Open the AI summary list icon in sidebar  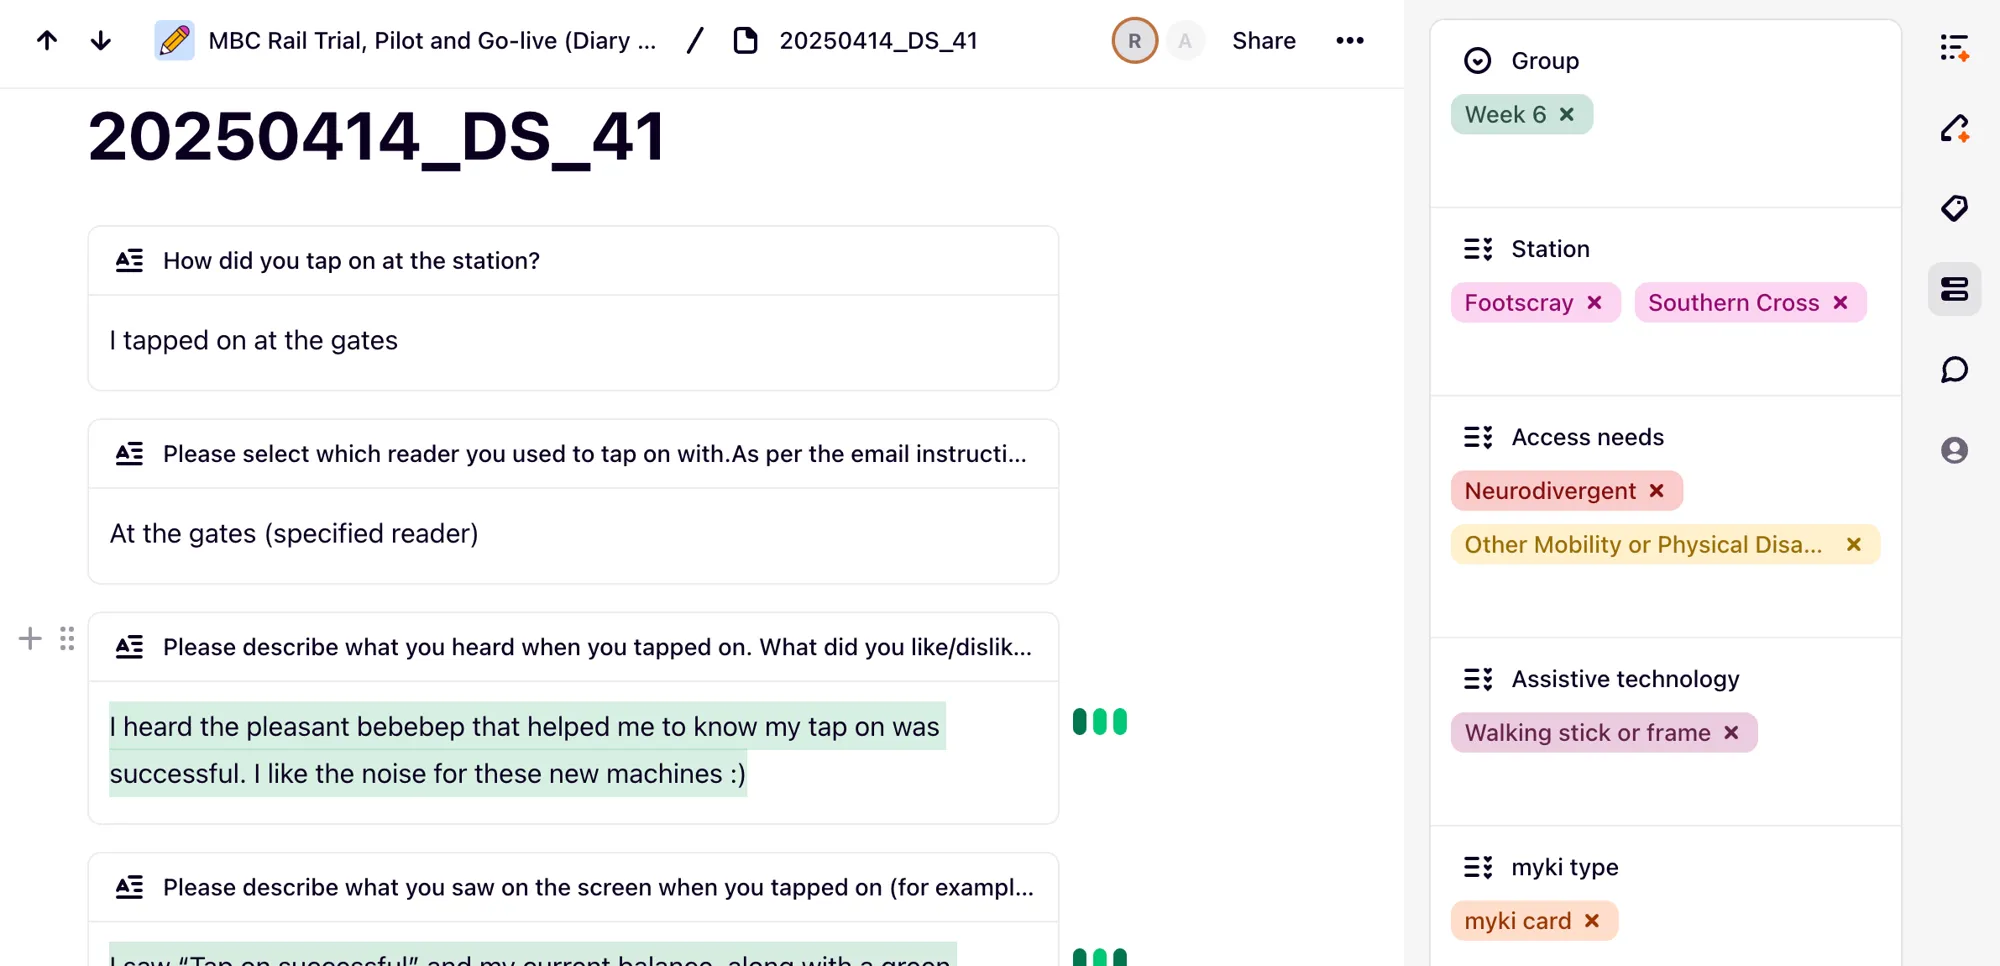1955,48
